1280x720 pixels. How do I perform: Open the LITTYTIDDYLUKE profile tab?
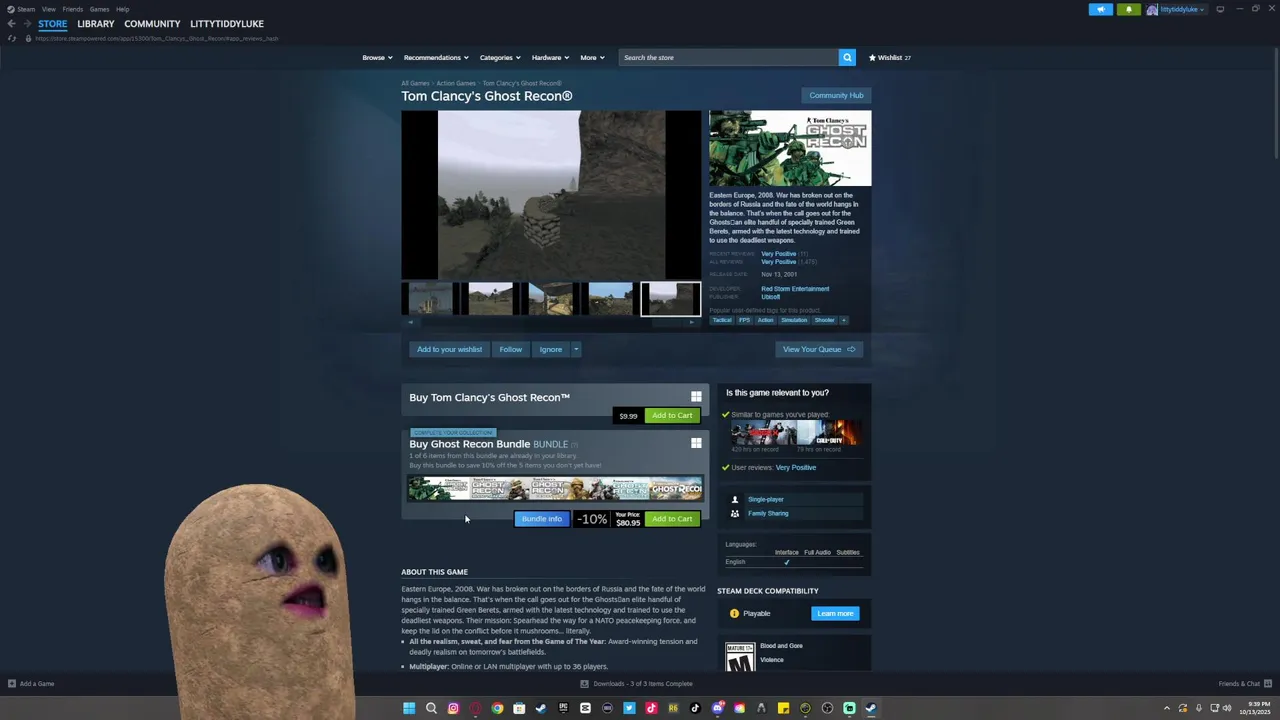coord(227,24)
